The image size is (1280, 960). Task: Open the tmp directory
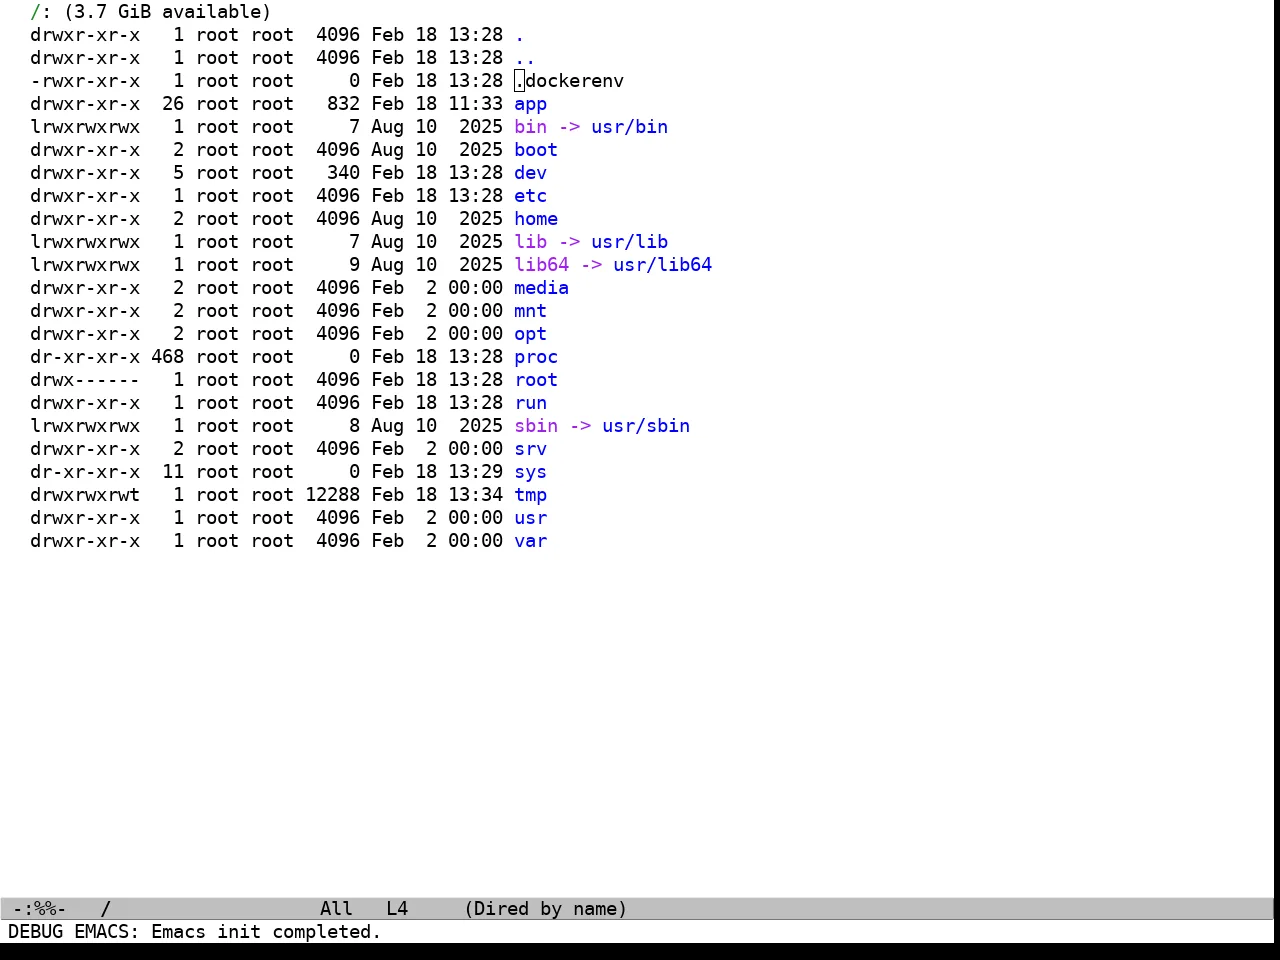[530, 495]
